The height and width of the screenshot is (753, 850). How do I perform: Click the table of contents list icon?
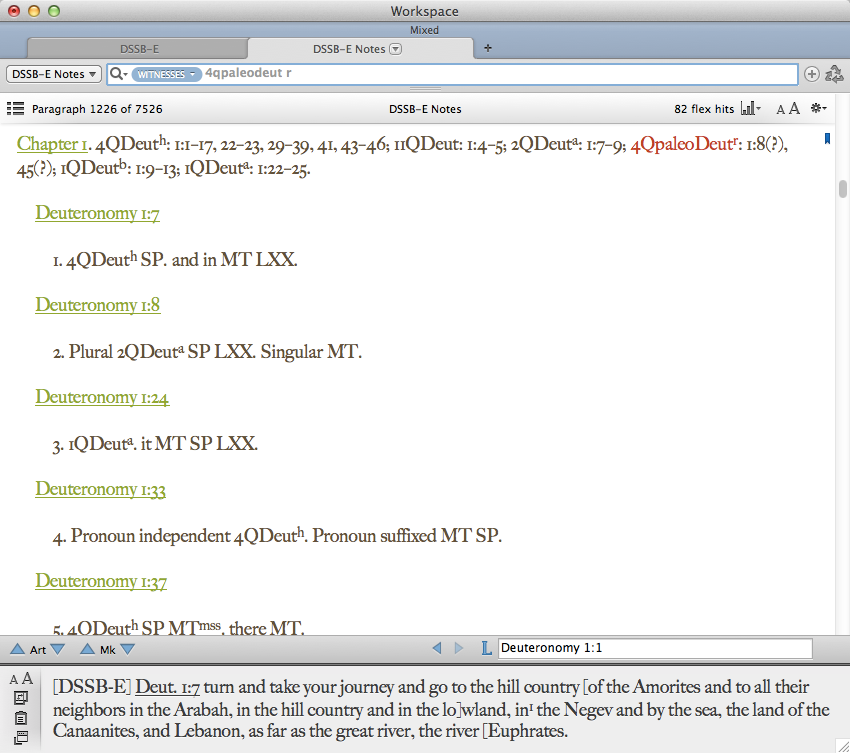[x=15, y=109]
